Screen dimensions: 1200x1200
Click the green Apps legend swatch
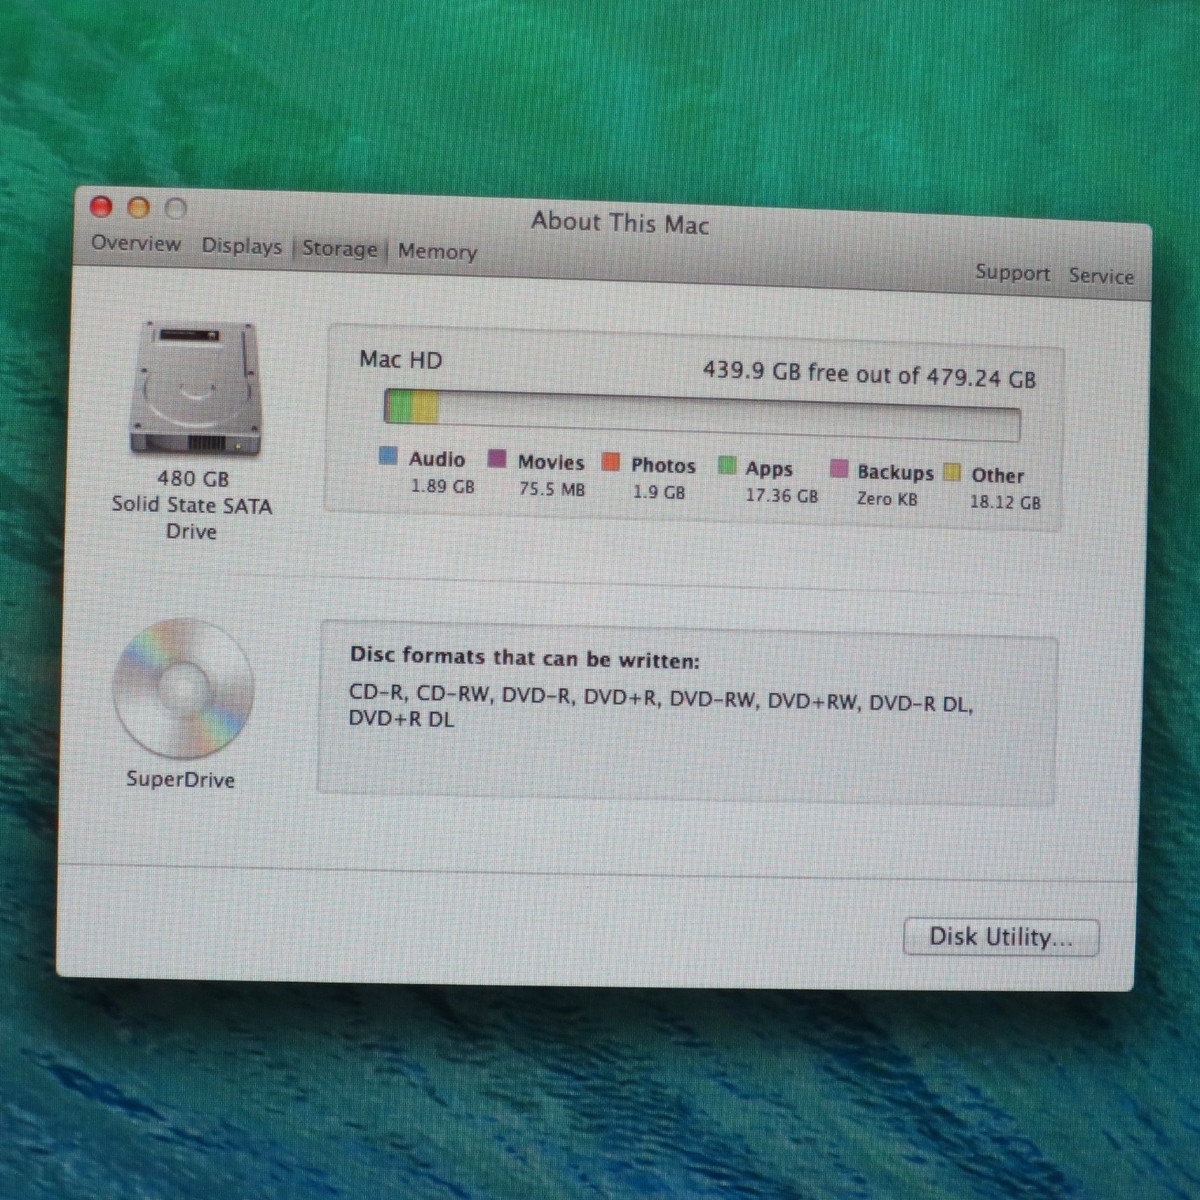click(x=727, y=466)
